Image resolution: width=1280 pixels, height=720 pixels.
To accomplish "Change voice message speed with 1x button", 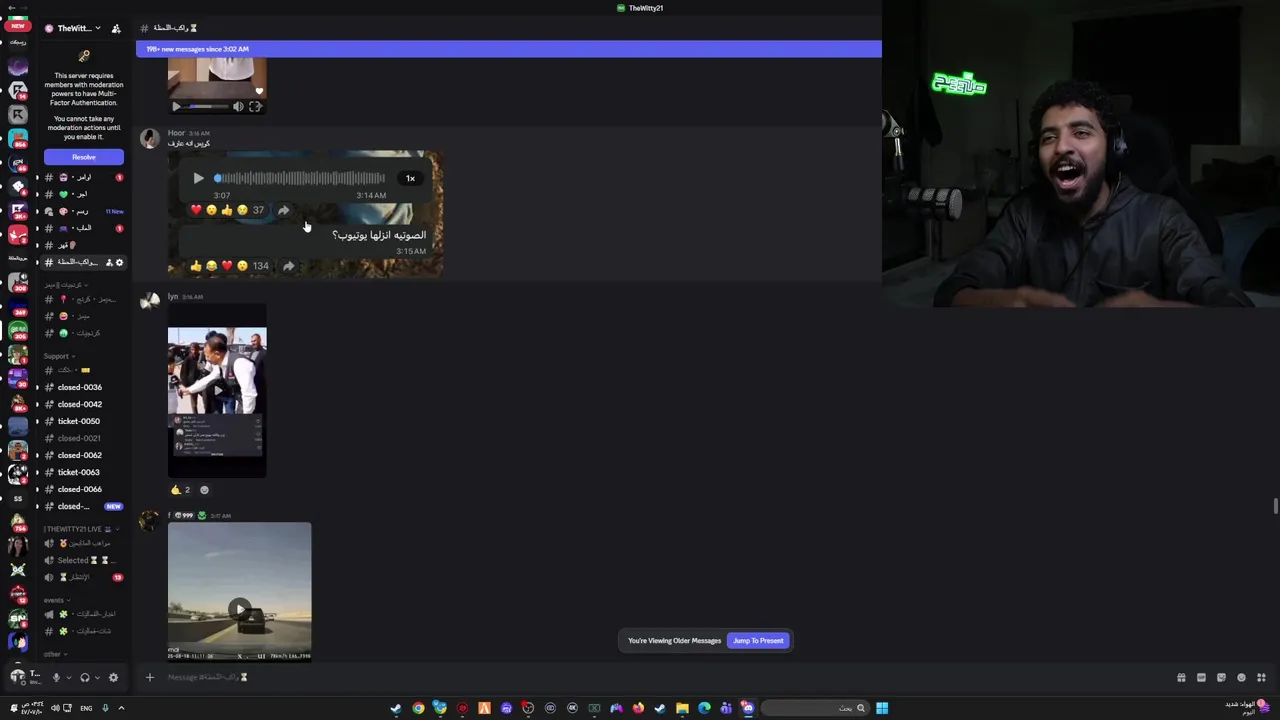I will [410, 178].
